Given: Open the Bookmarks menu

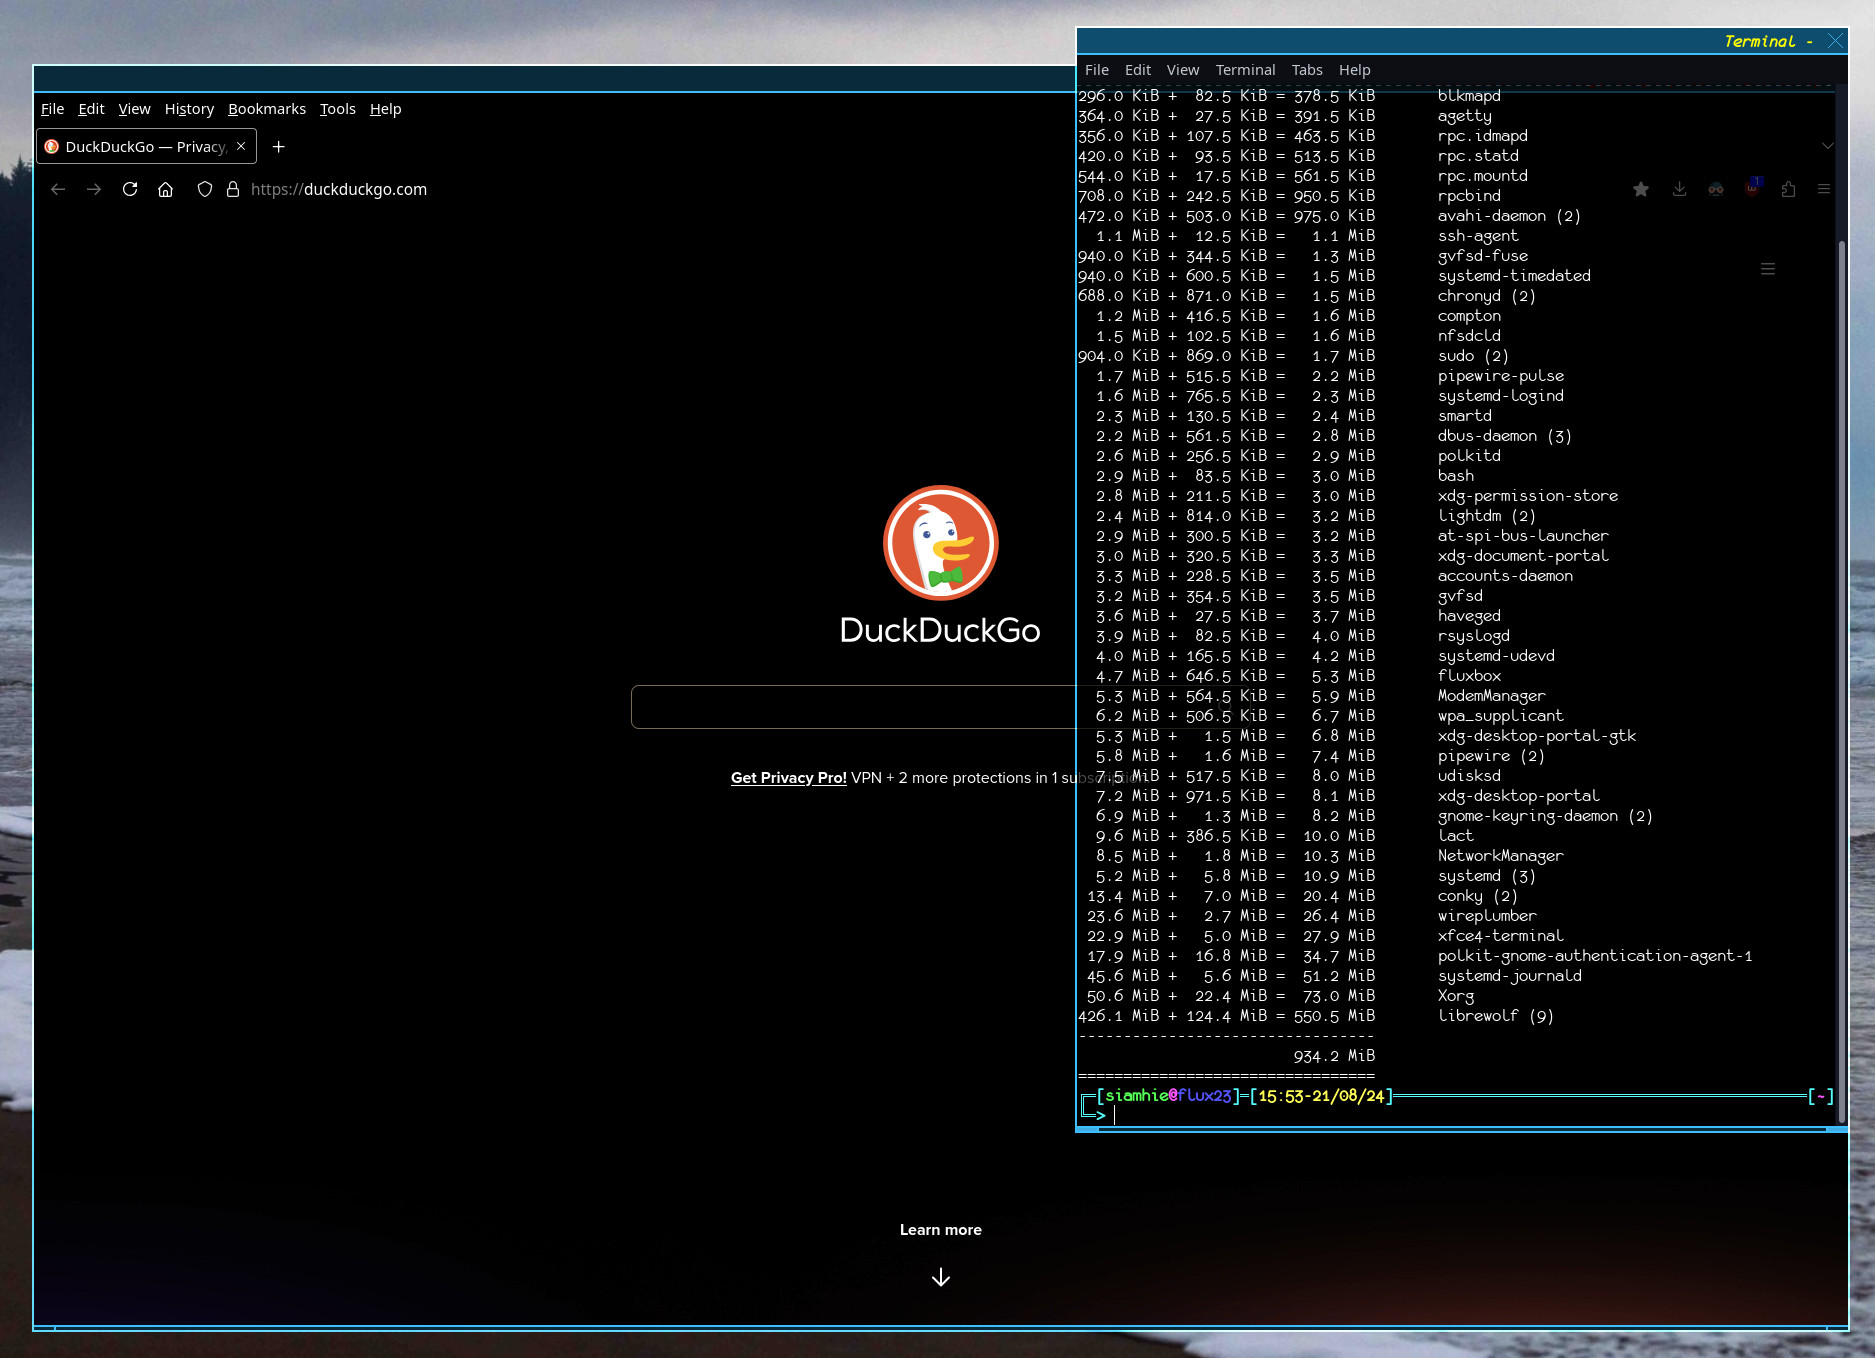Looking at the screenshot, I should [267, 109].
